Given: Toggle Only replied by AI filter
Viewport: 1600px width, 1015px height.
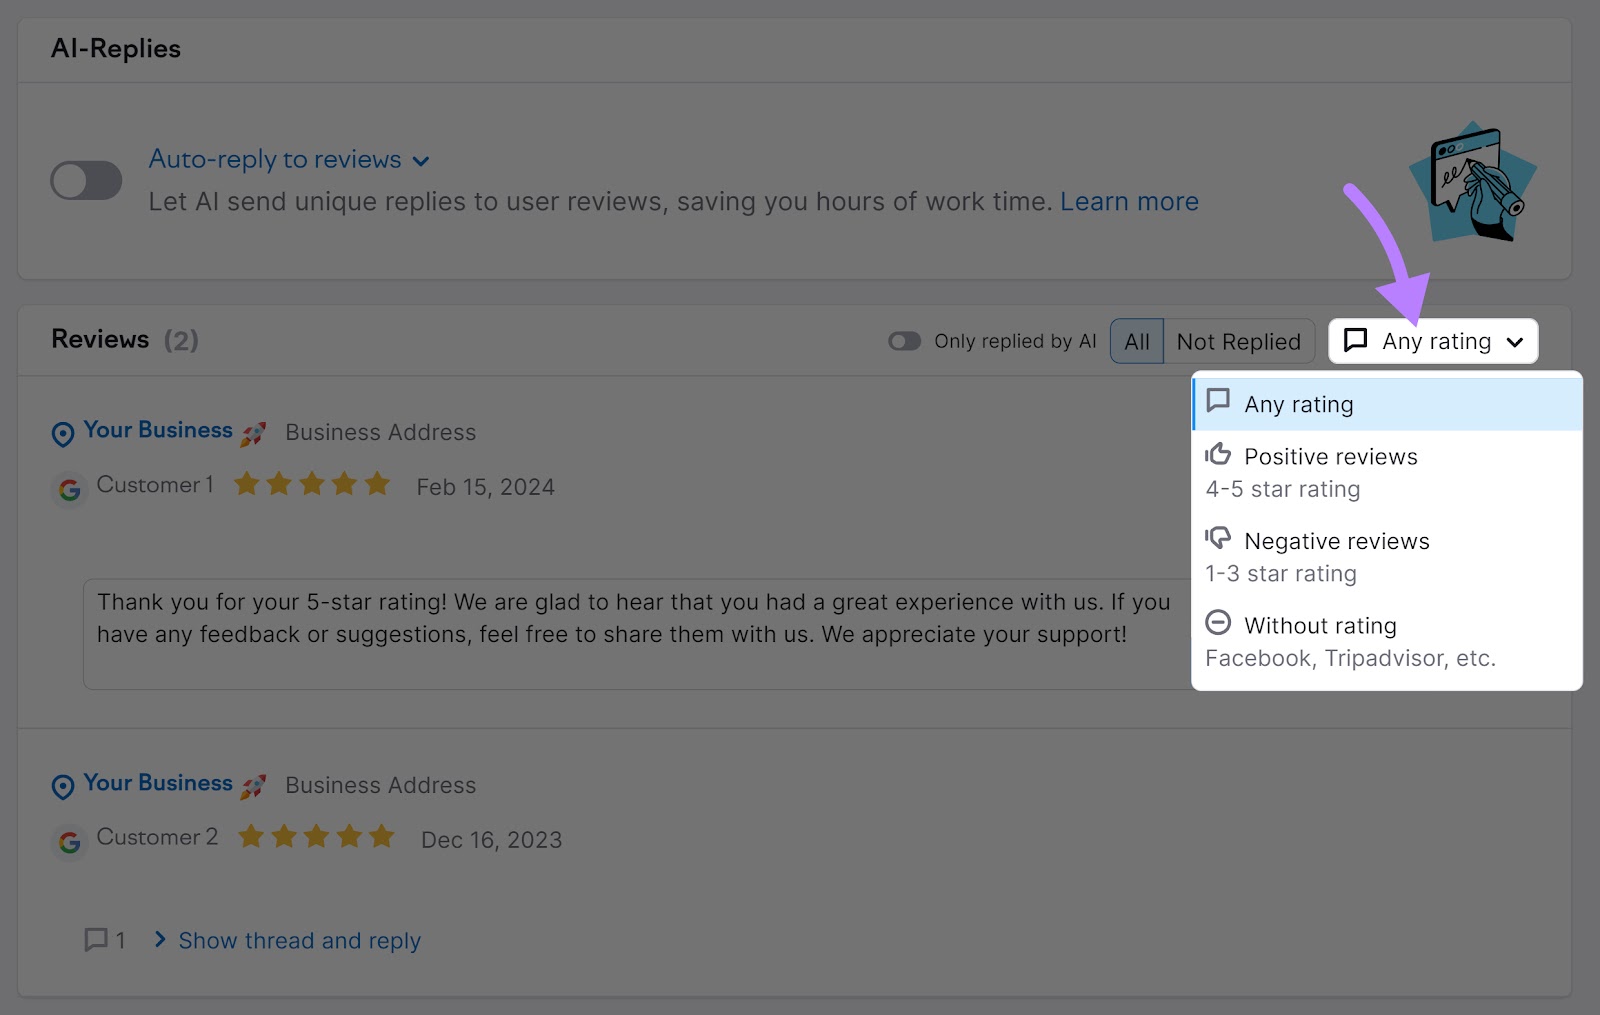Looking at the screenshot, I should (904, 341).
